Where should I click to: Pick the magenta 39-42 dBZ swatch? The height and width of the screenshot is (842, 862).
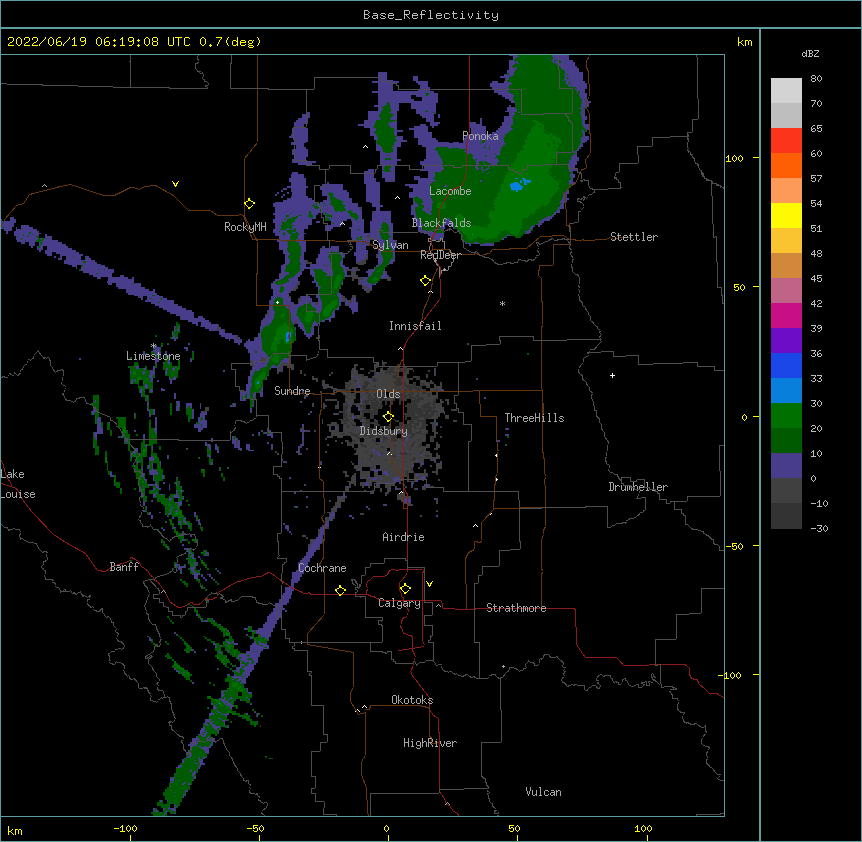coord(786,315)
